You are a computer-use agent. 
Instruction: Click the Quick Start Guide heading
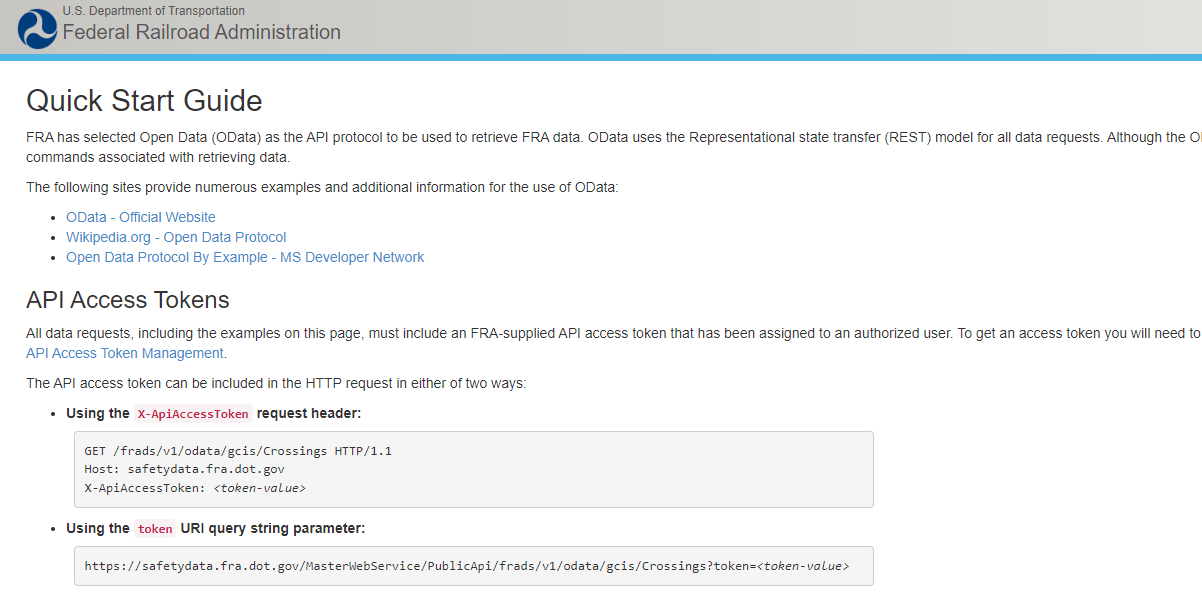click(144, 100)
